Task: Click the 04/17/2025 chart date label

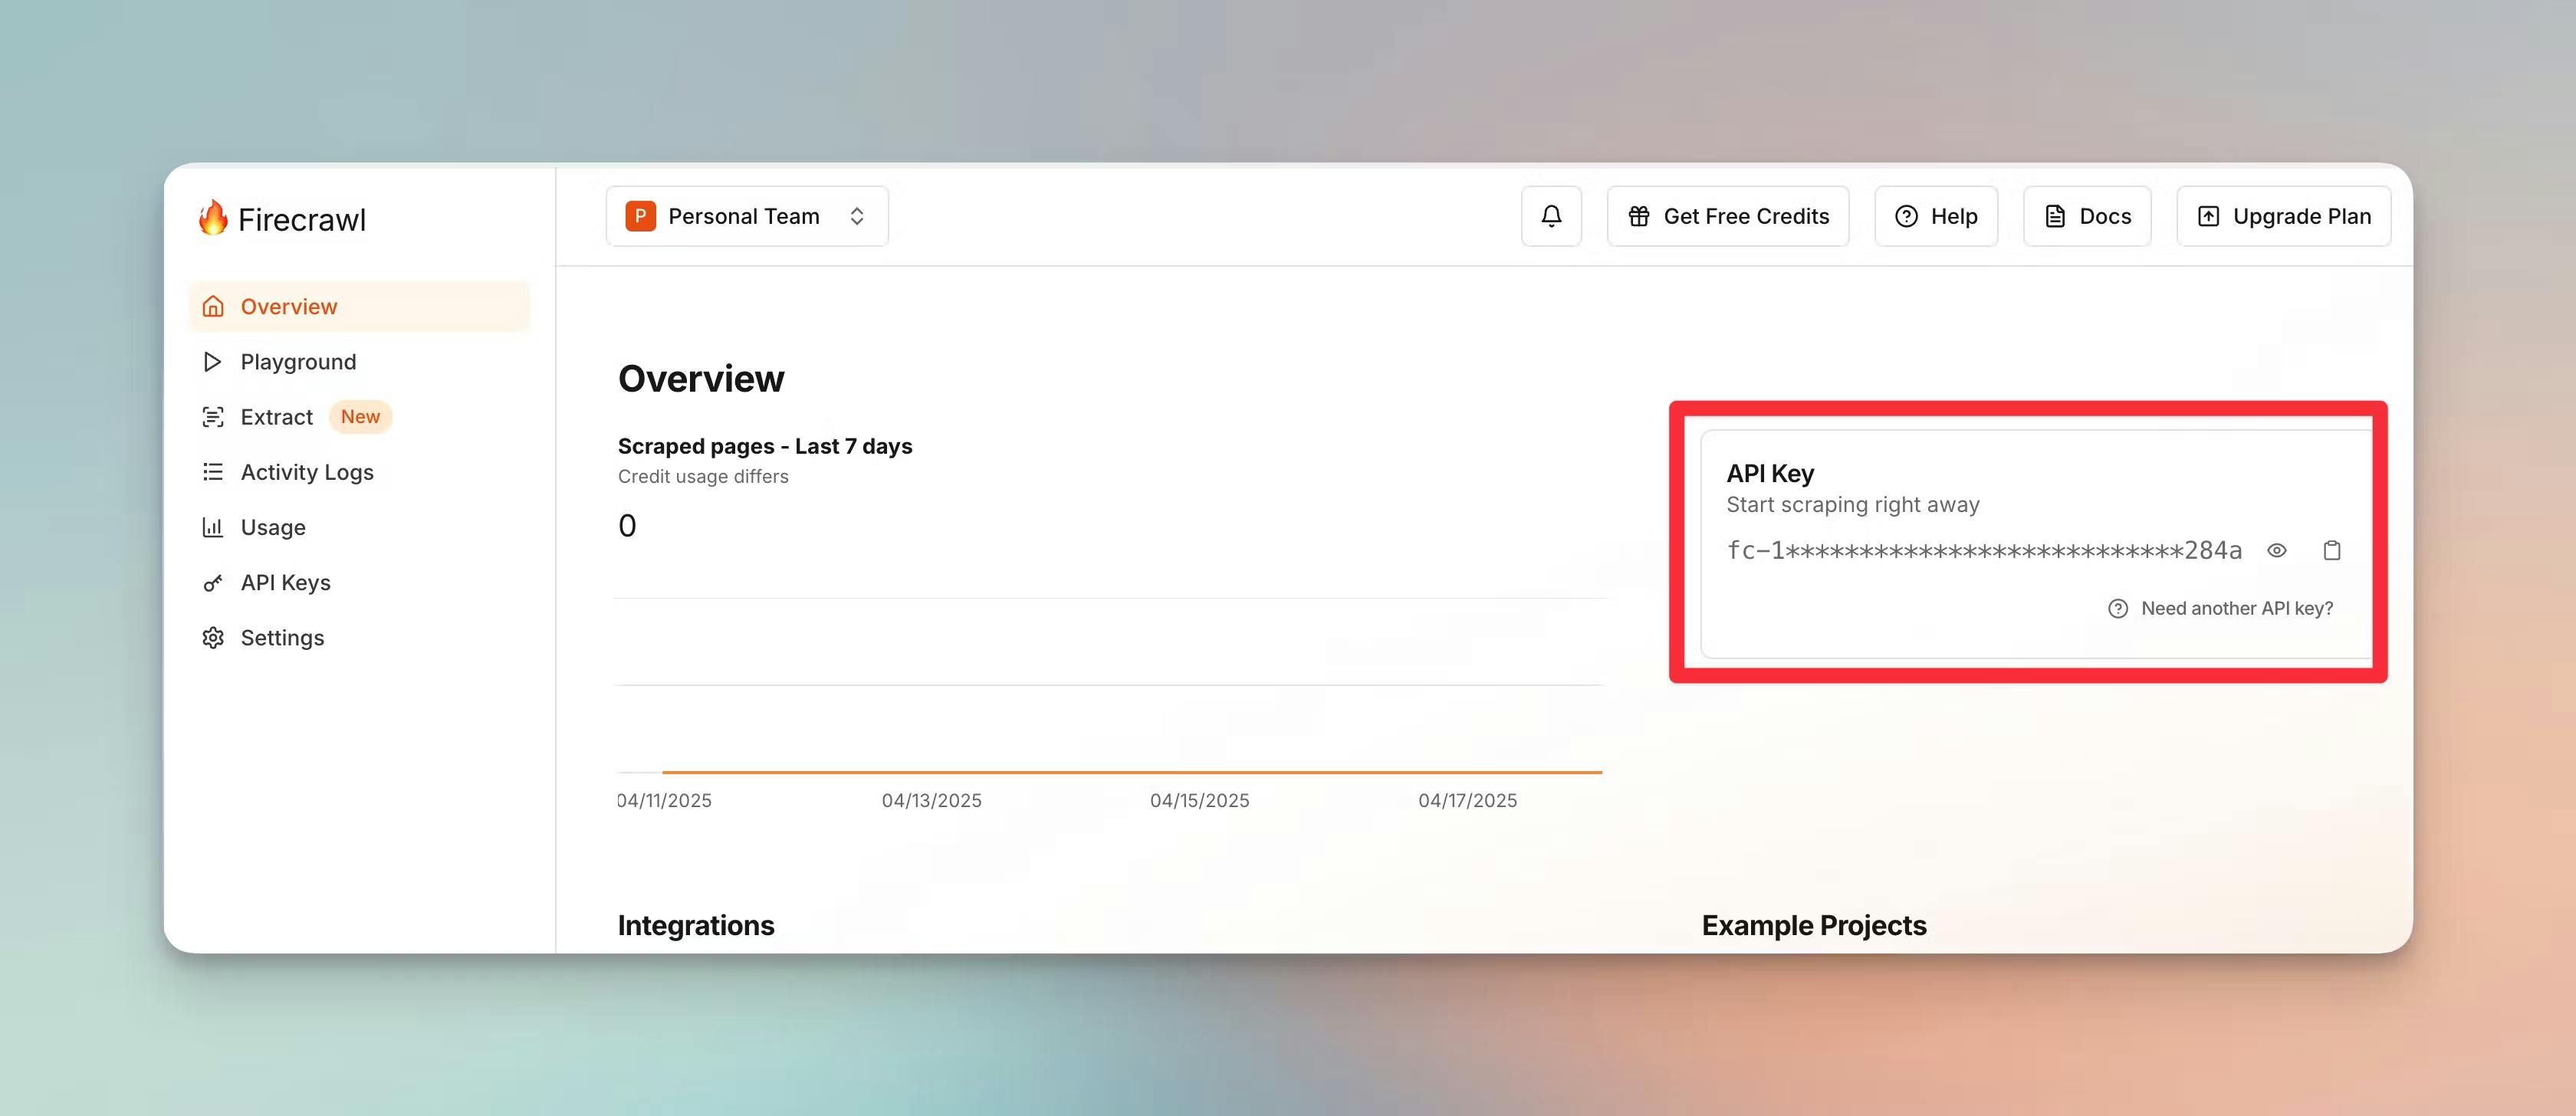Action: pos(1467,800)
